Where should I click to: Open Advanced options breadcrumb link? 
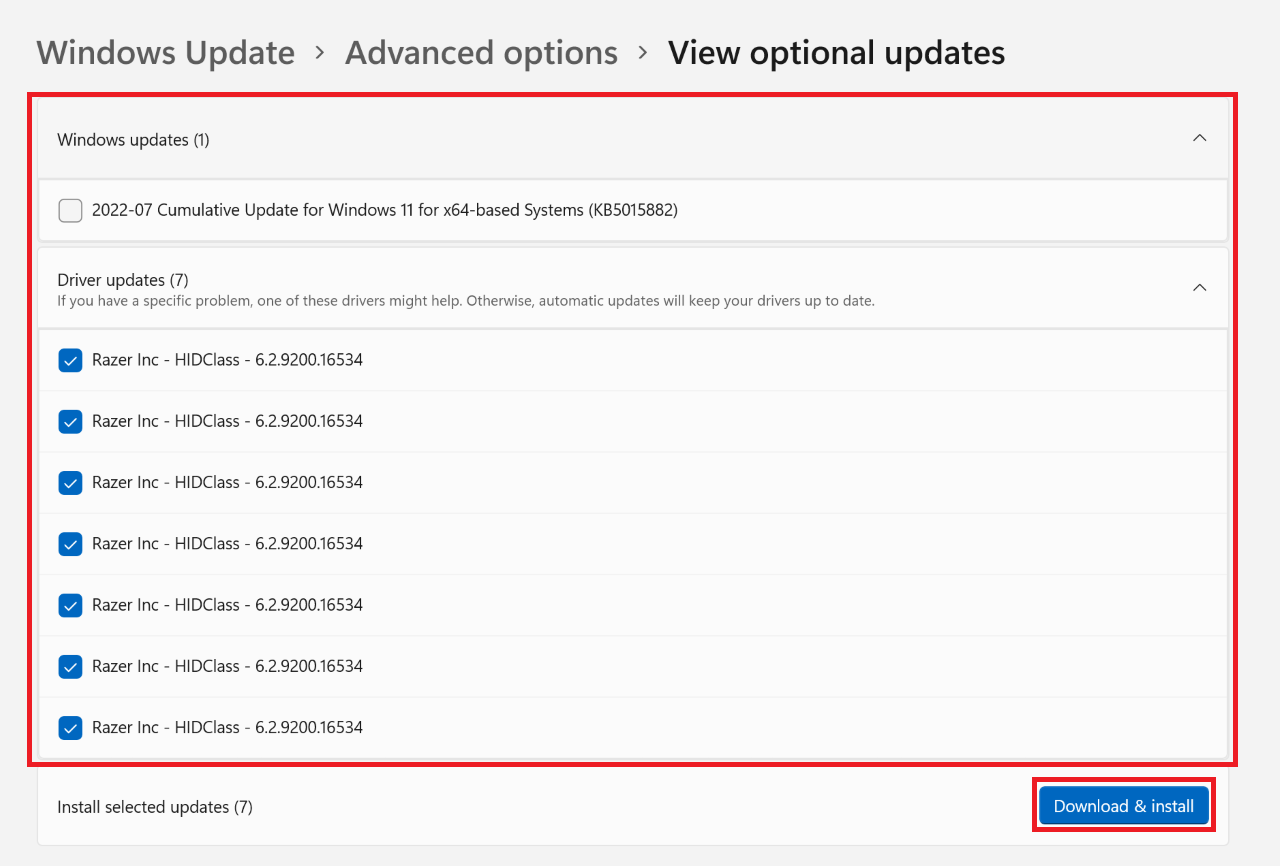(481, 52)
